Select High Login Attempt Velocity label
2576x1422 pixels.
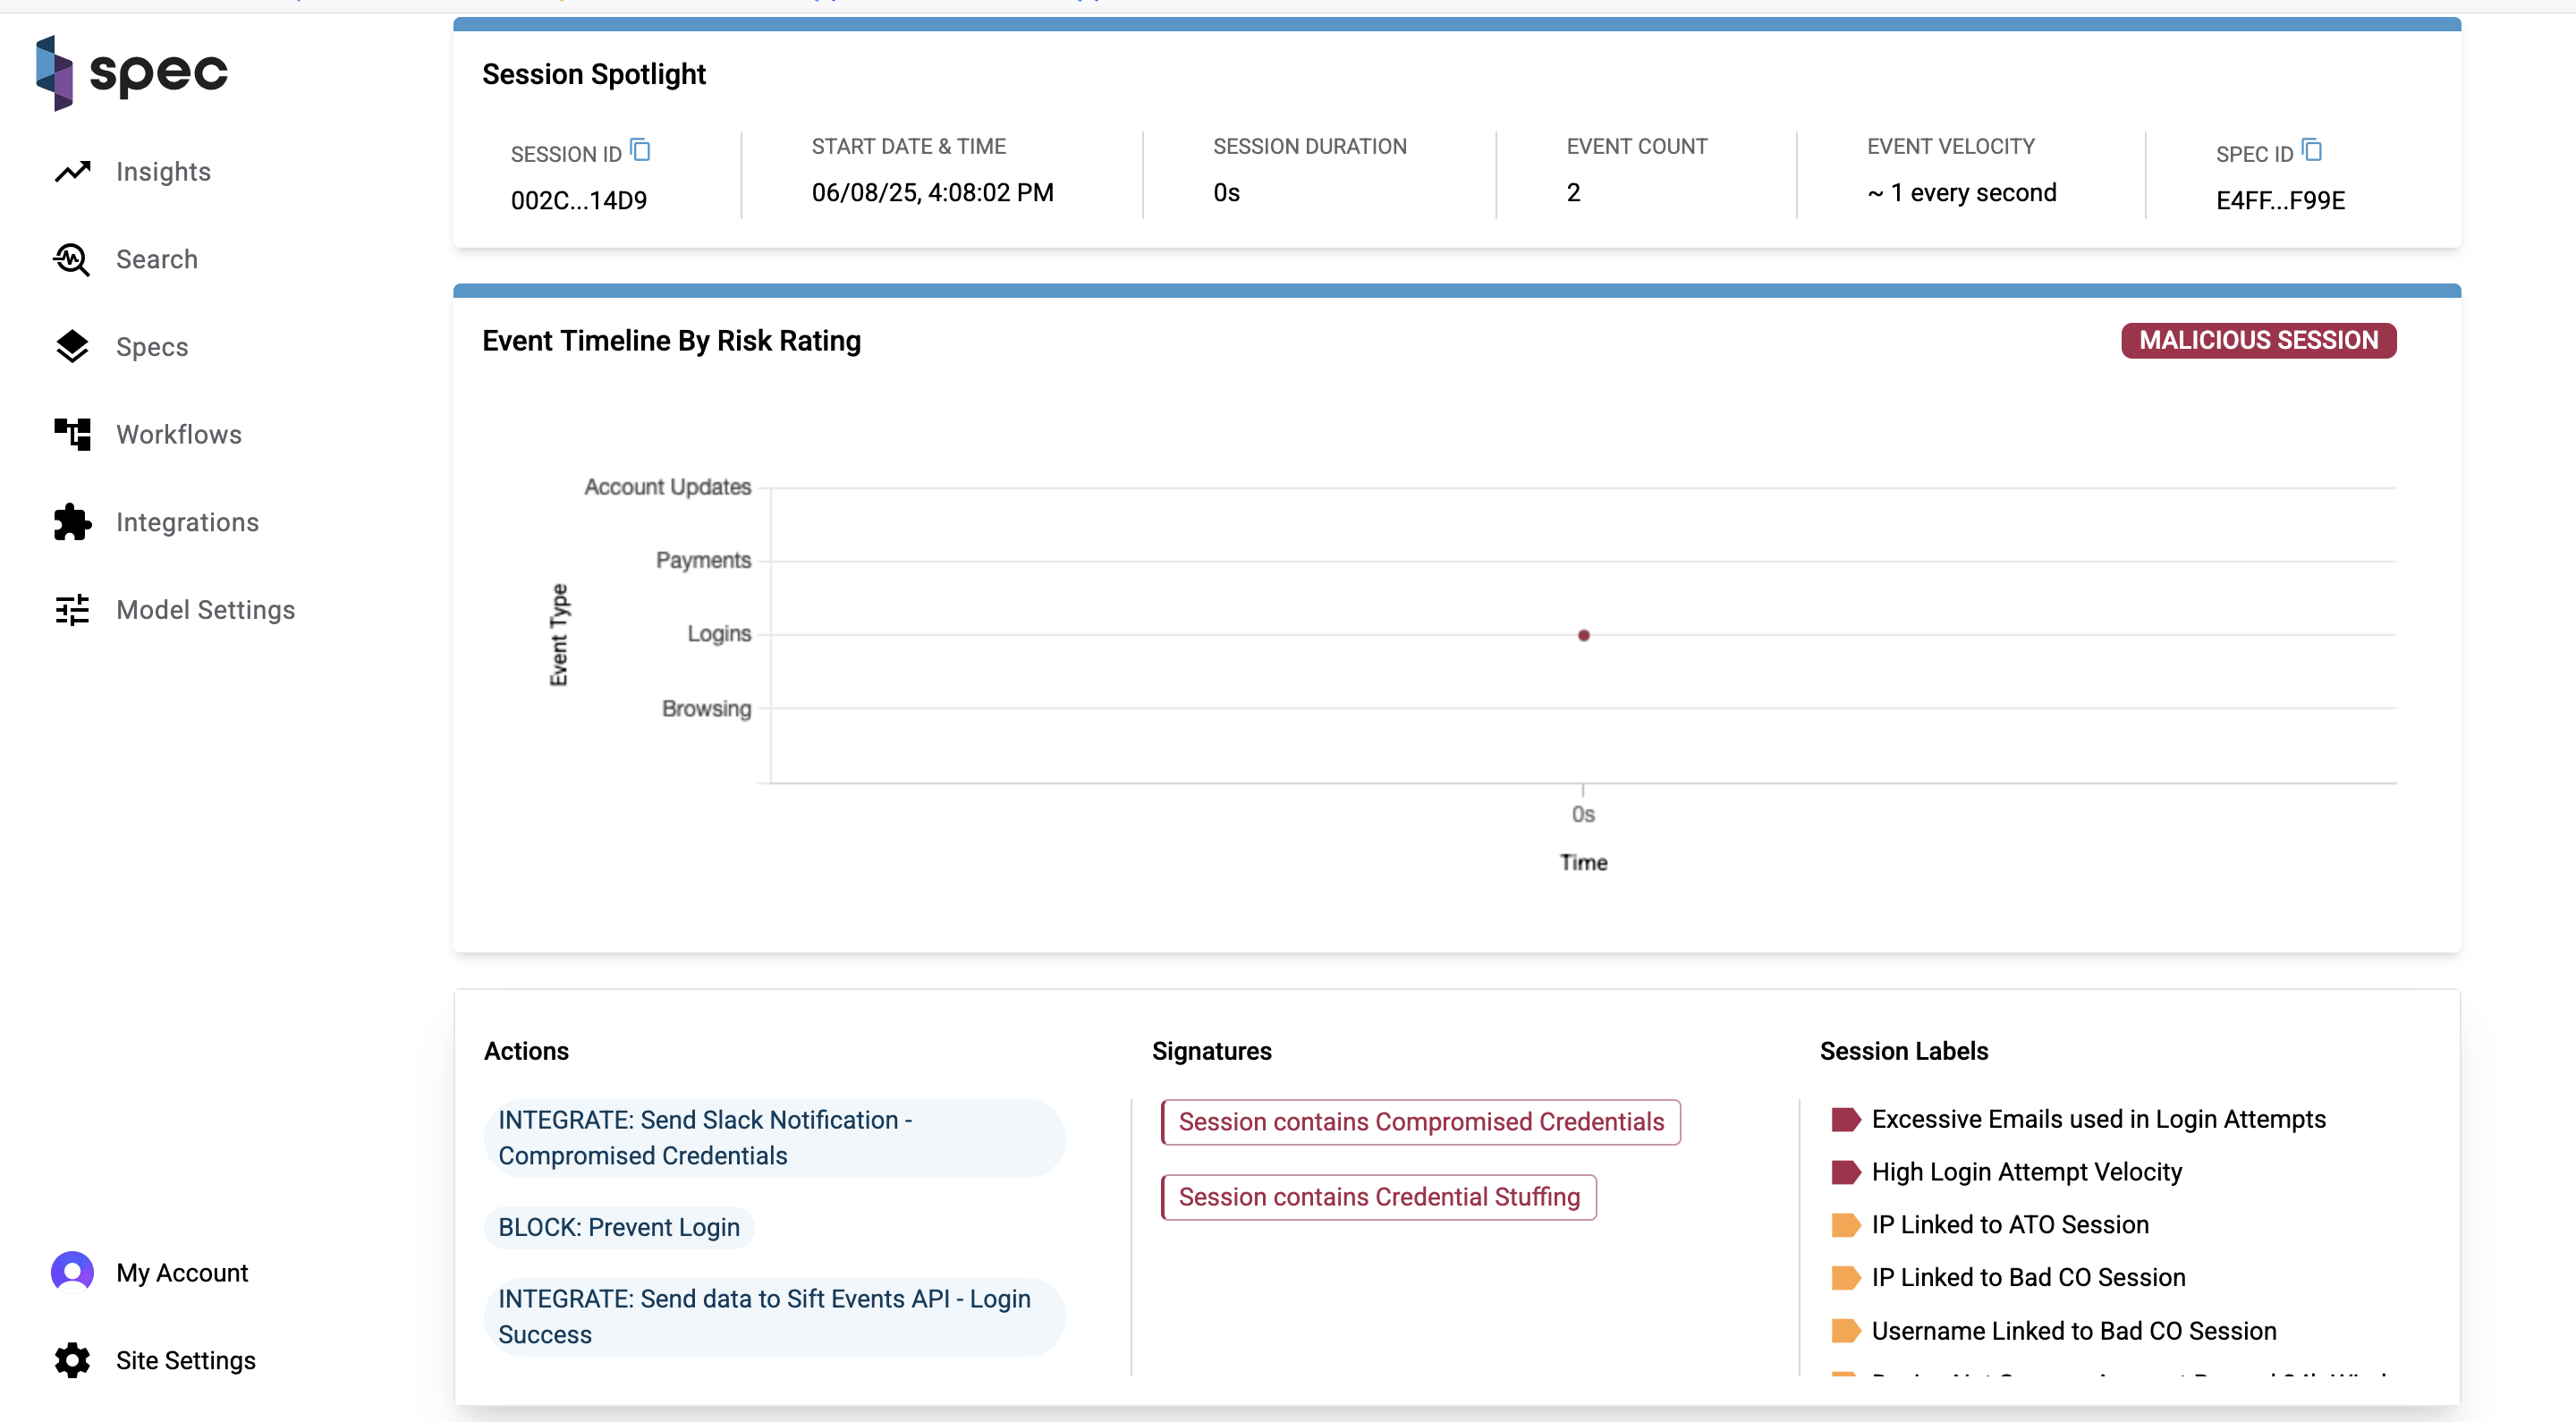[2026, 1172]
